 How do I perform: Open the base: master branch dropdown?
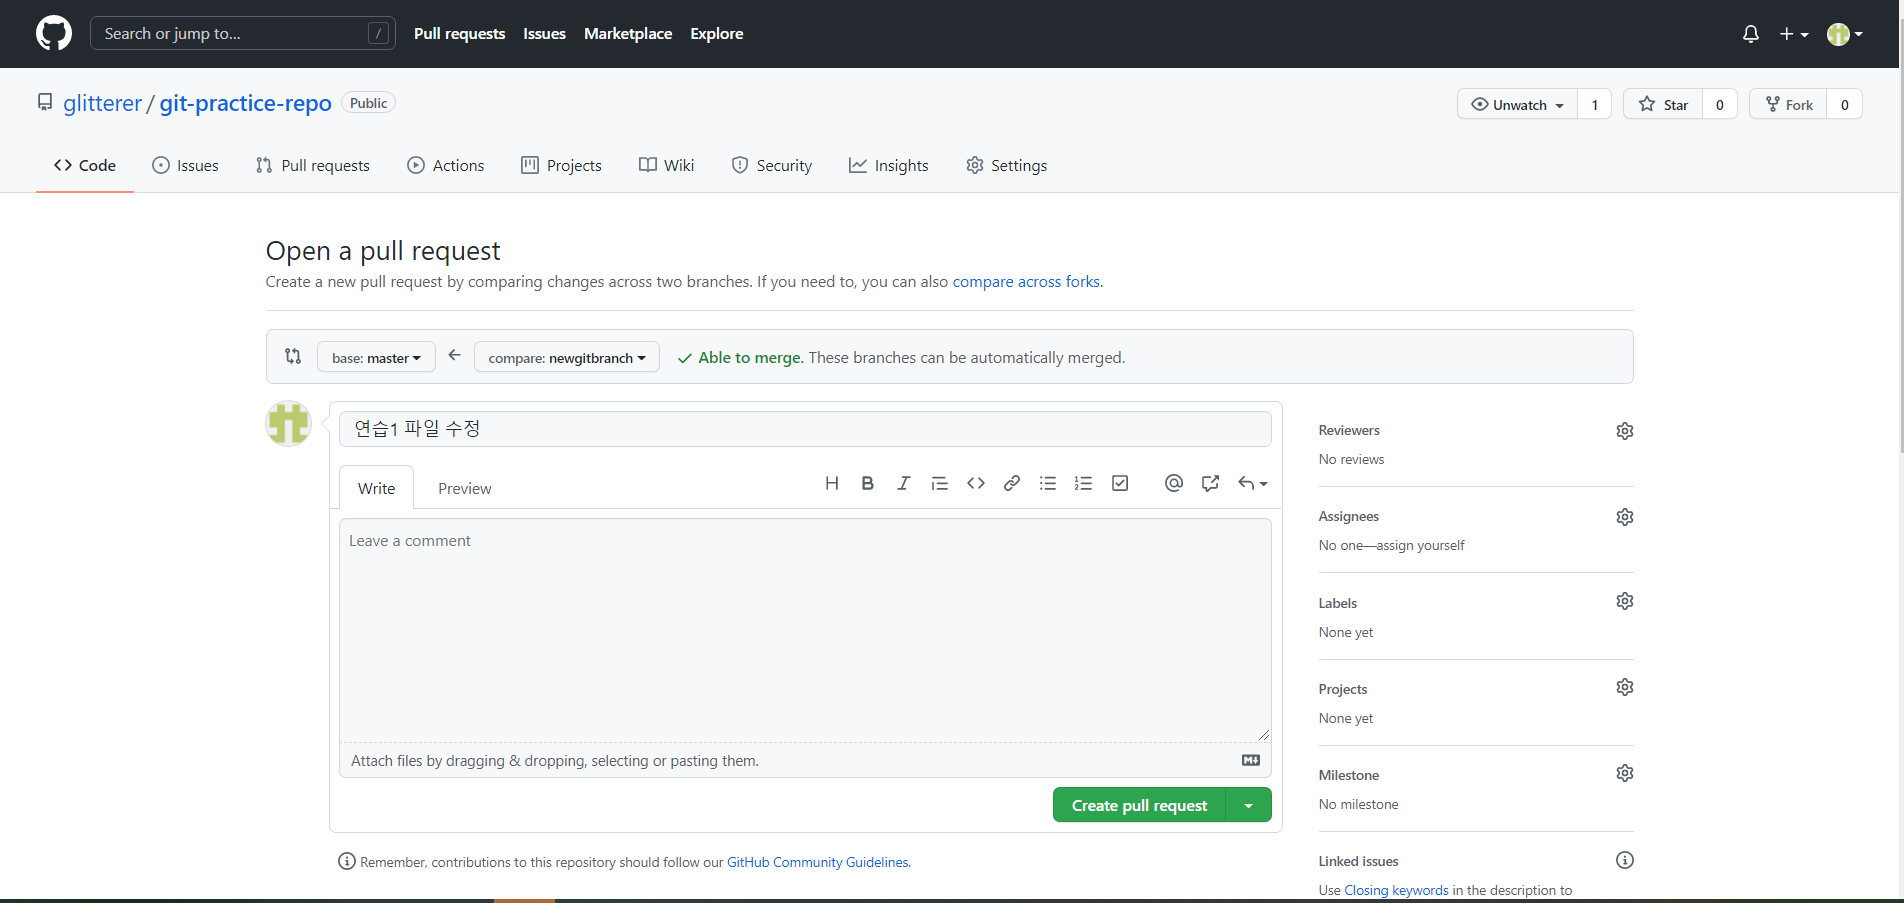coord(376,357)
